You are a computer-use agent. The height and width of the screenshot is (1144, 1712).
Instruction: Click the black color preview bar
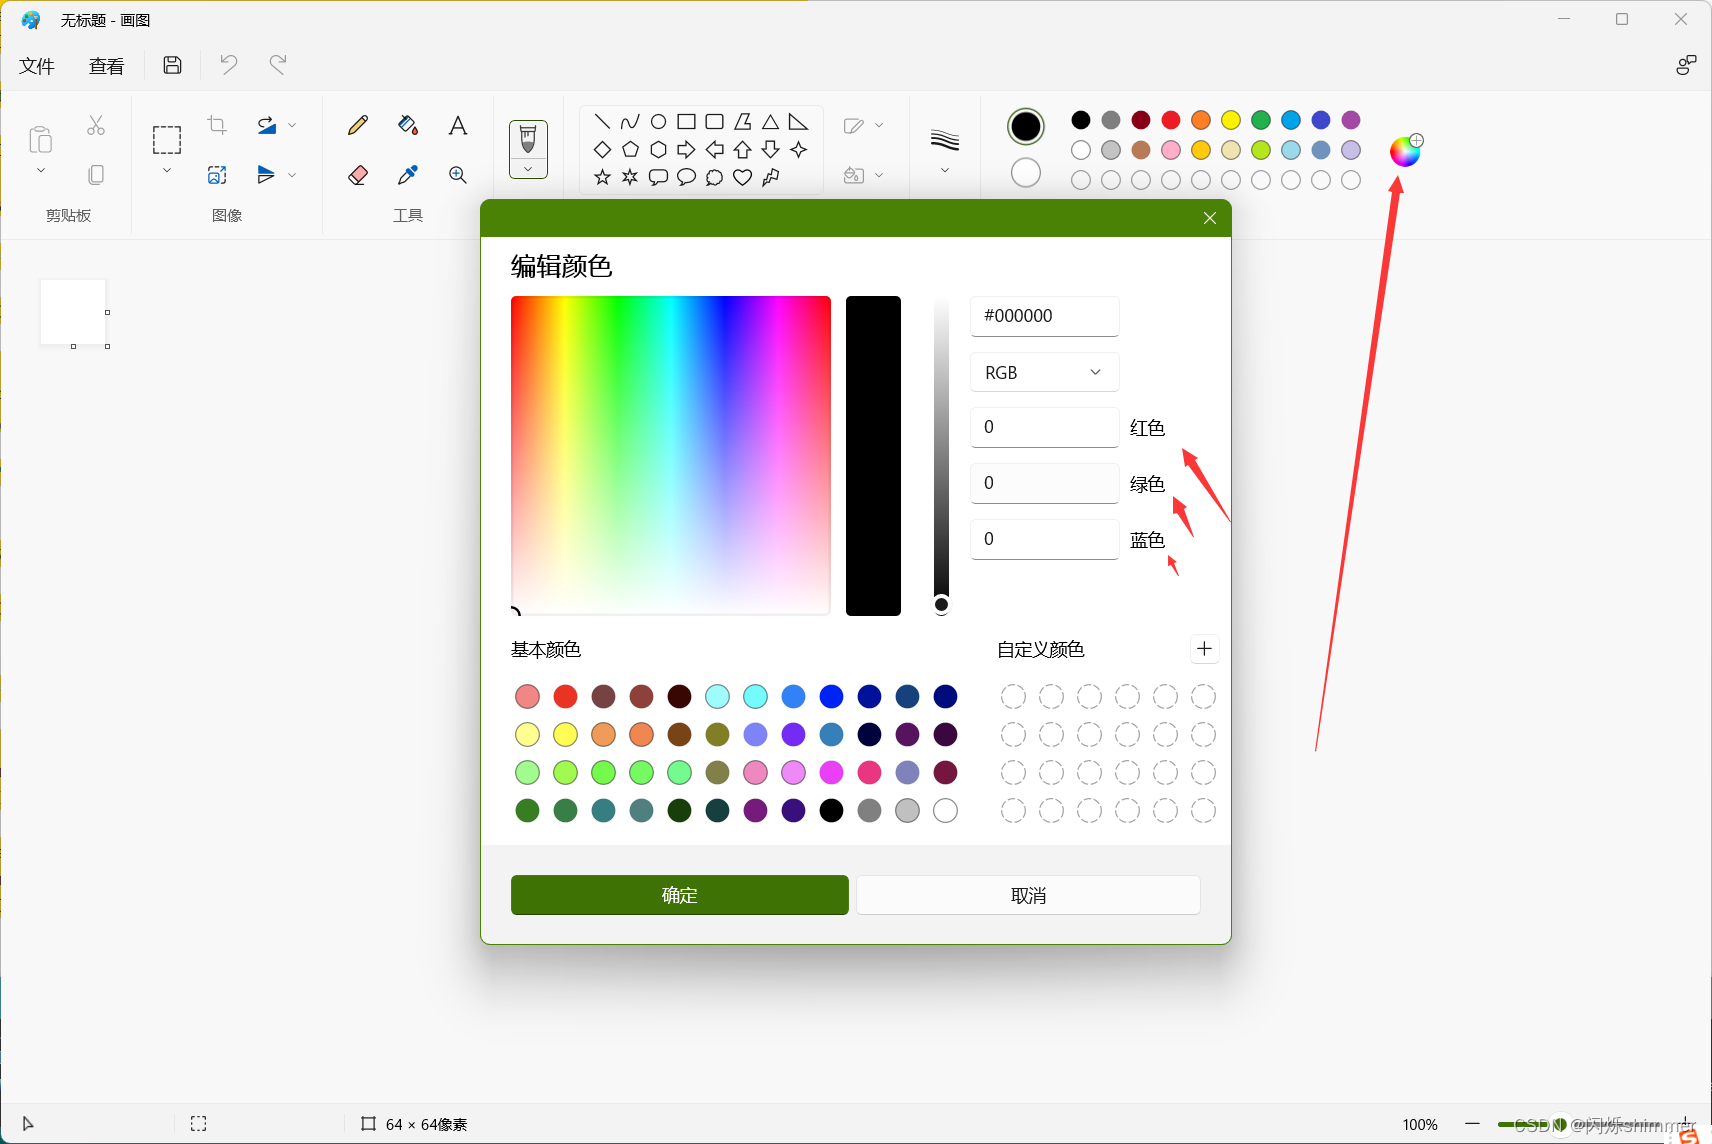pos(873,455)
